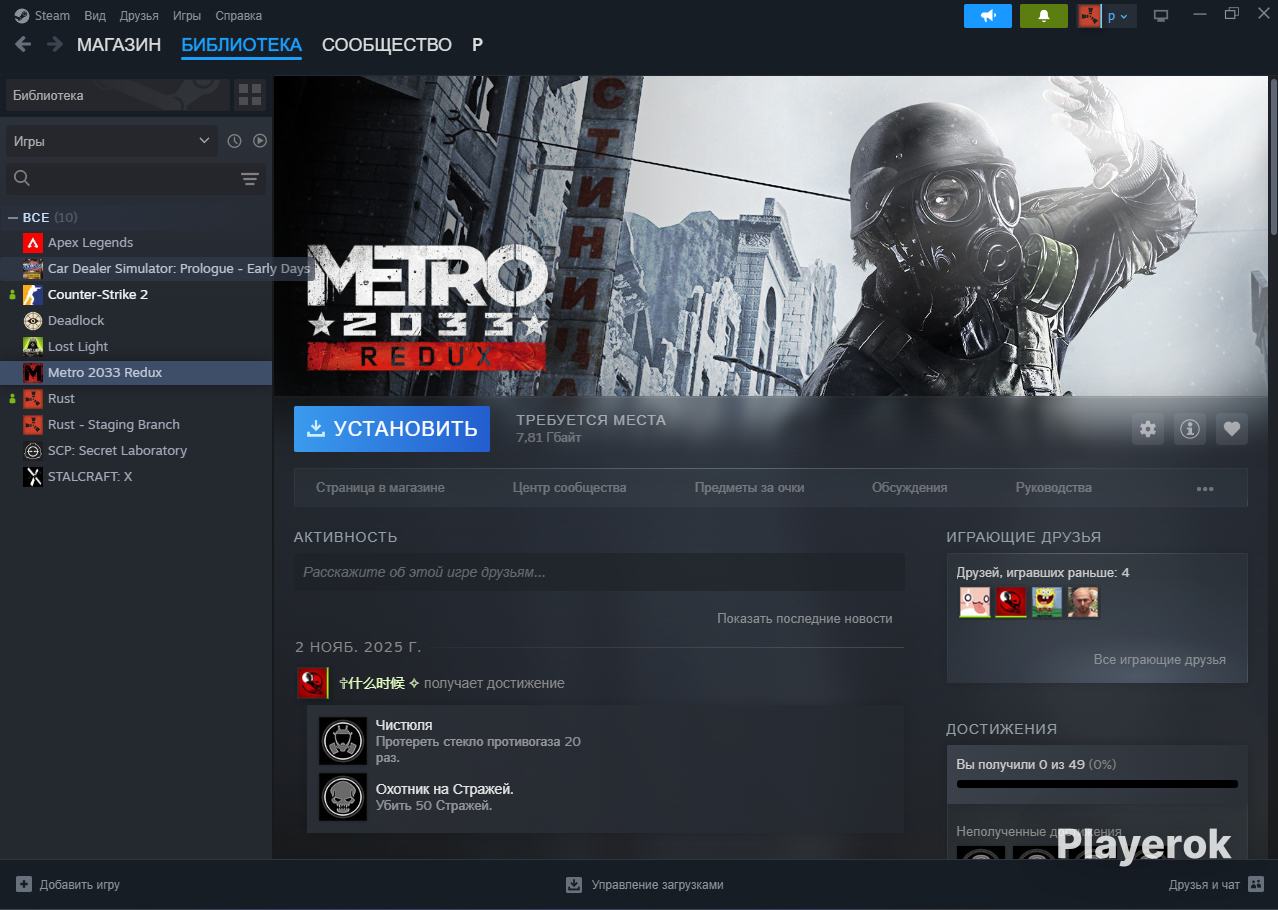Click the SpongeBob friend avatar
Screen dimensions: 1278x910
click(1047, 602)
